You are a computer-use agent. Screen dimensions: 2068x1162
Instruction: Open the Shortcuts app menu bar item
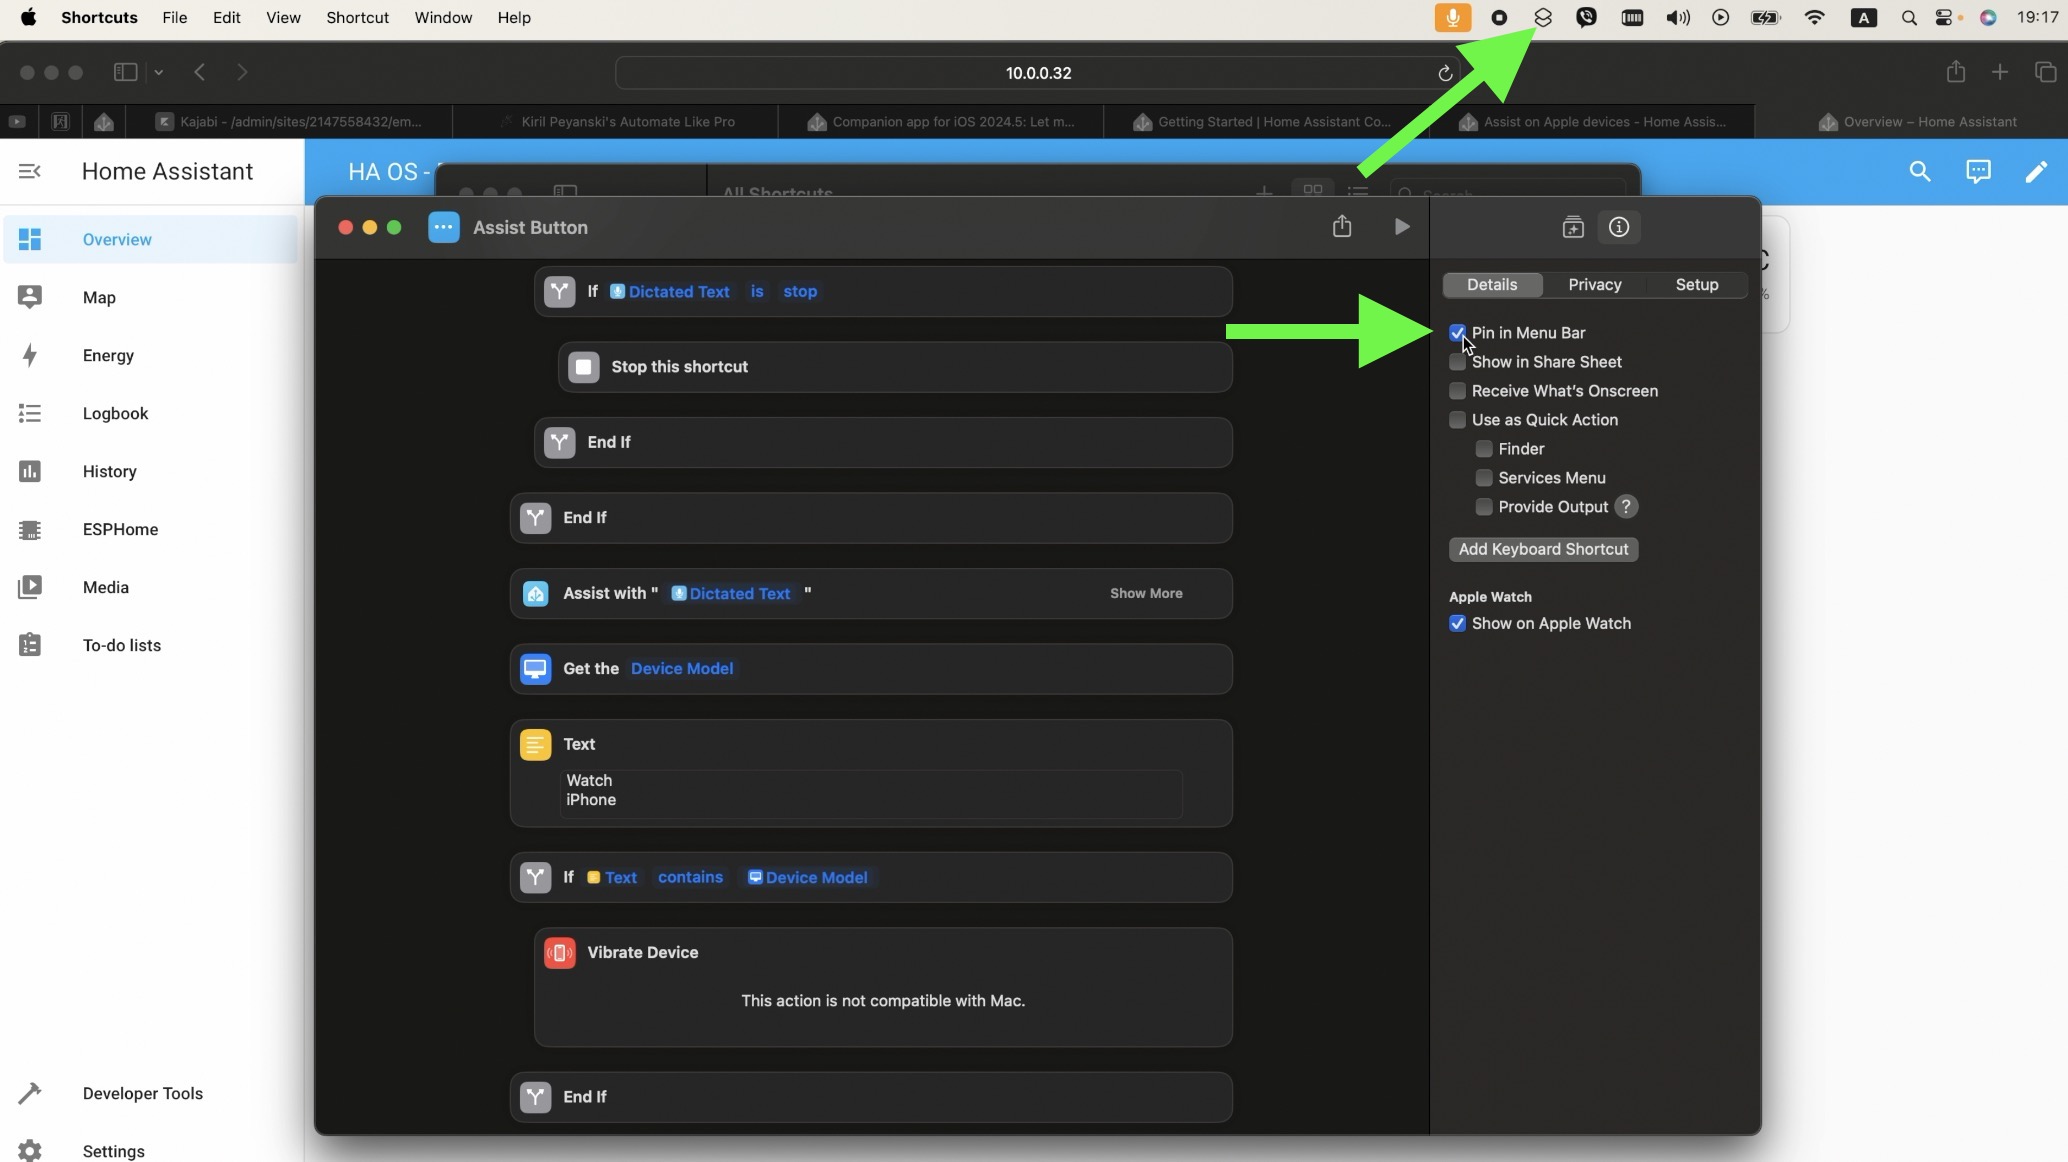pyautogui.click(x=1544, y=17)
